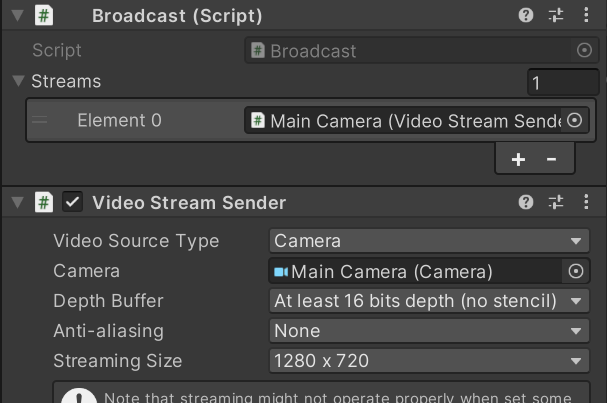Open help for Video Stream Sender
This screenshot has width=607, height=403.
526,203
